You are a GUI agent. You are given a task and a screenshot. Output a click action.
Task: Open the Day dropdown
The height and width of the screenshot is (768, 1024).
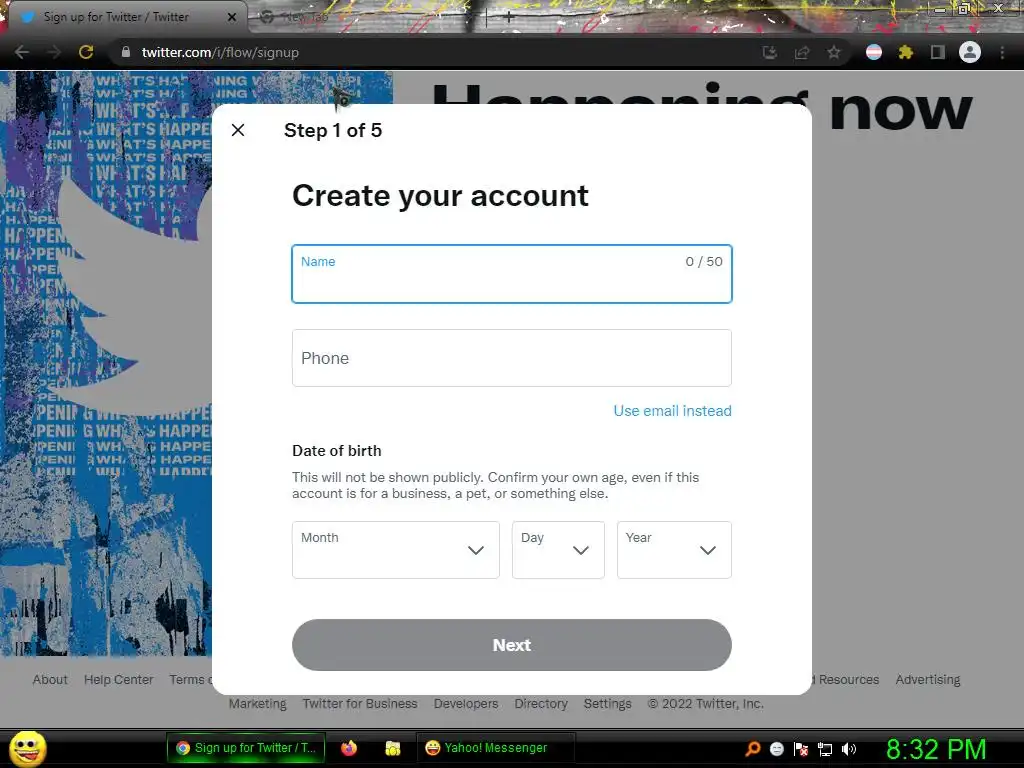coord(558,550)
